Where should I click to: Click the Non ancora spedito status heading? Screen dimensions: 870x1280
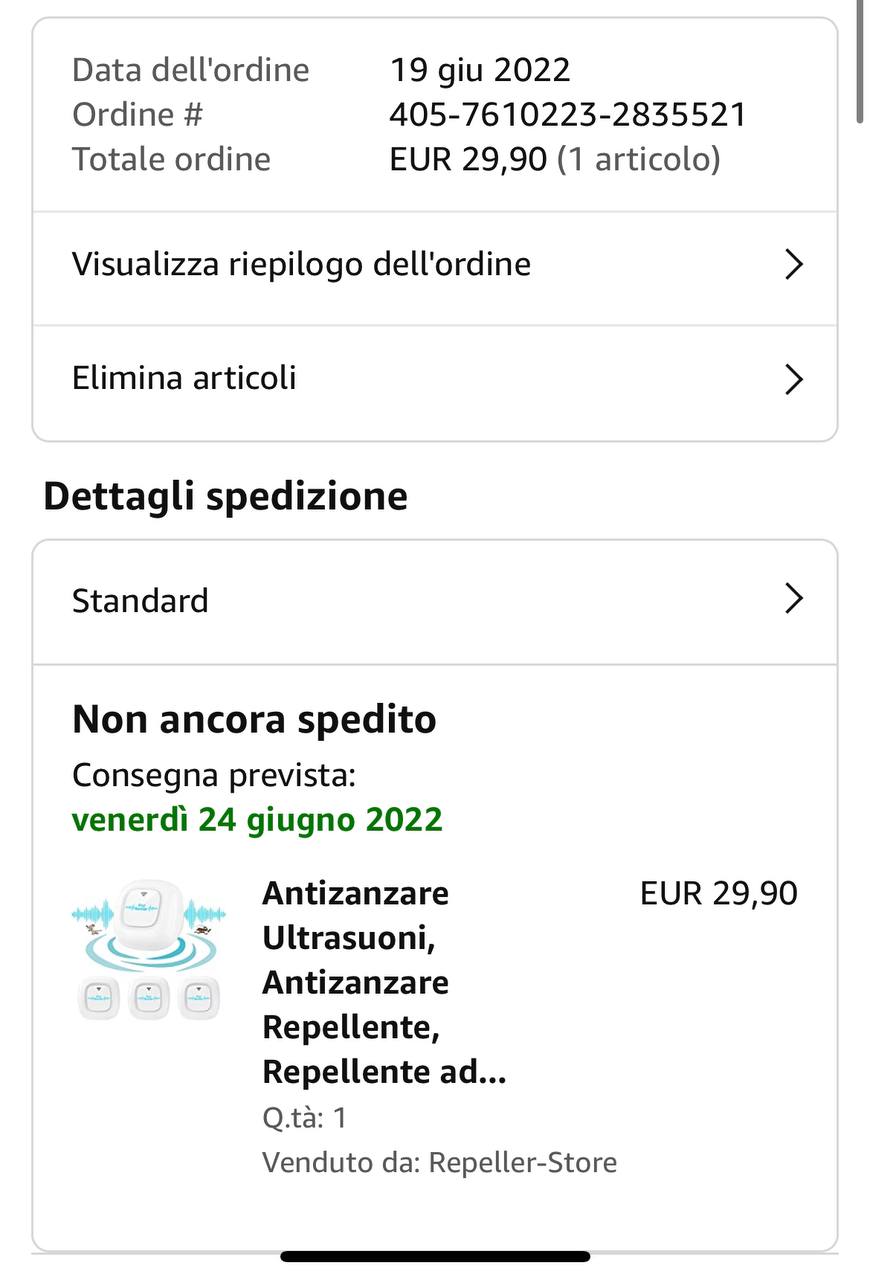(254, 719)
